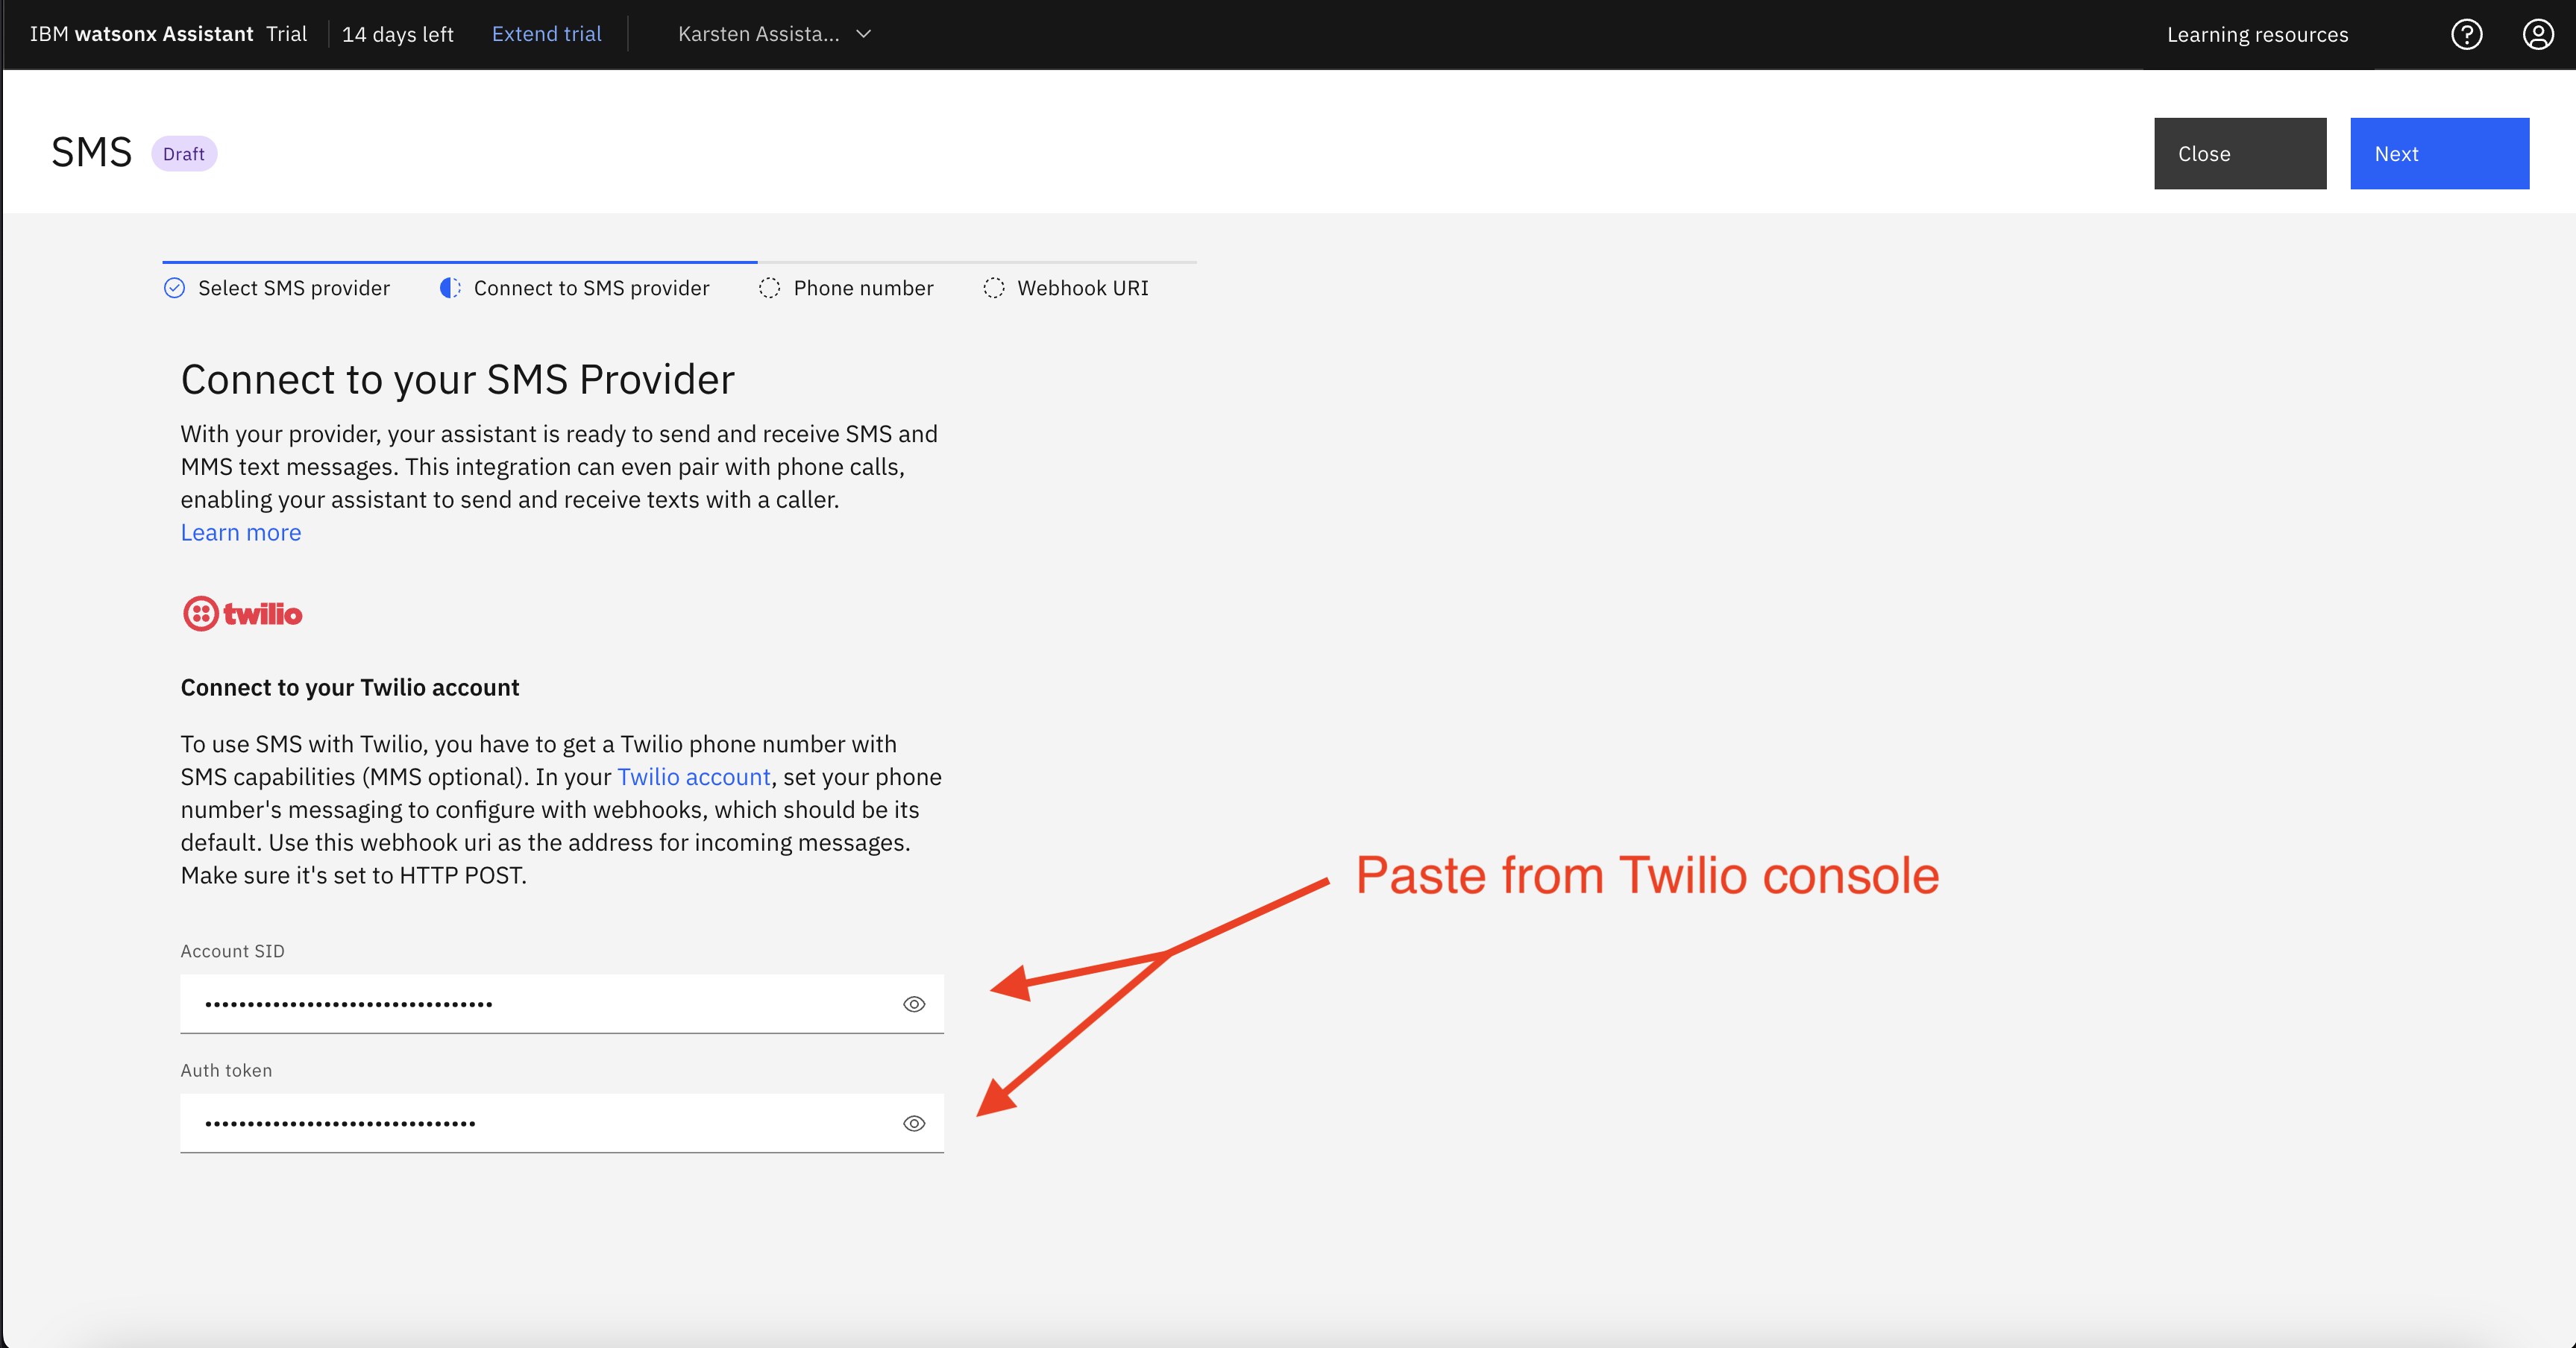Click the Webhook URI step circle icon
Image resolution: width=2576 pixels, height=1348 pixels.
point(993,288)
